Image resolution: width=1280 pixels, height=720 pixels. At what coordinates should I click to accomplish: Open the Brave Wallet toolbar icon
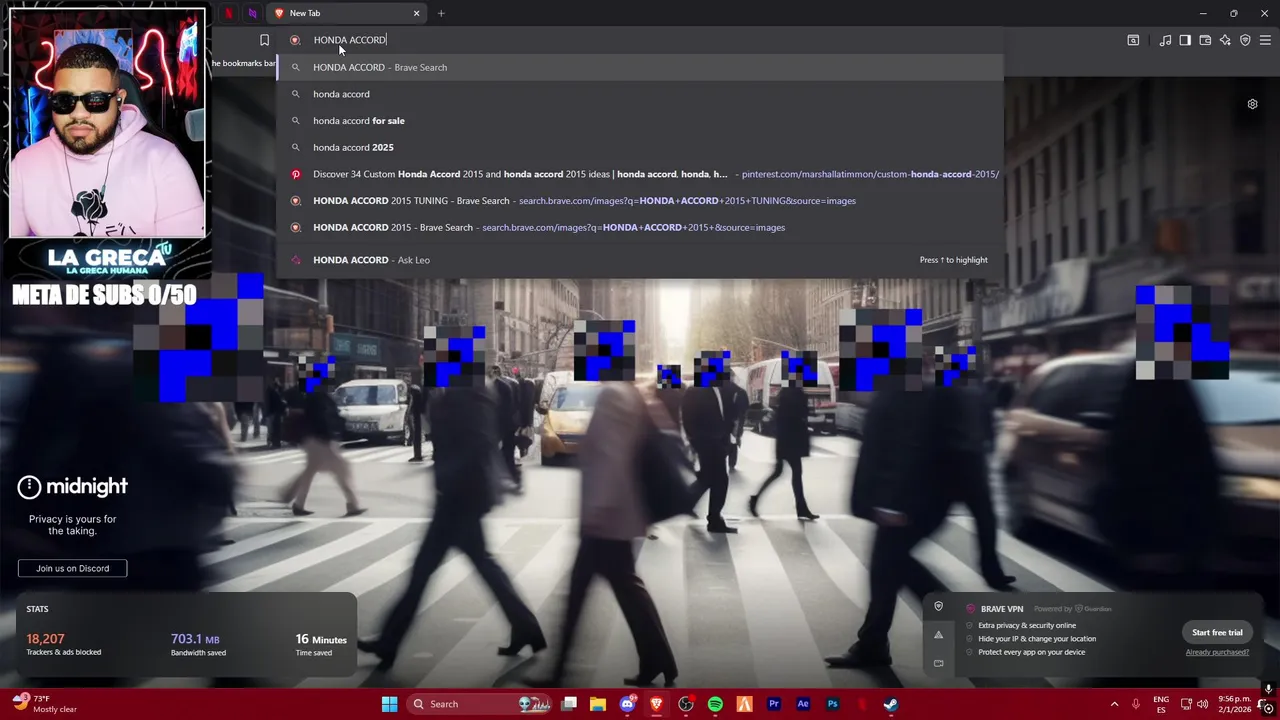1205,40
